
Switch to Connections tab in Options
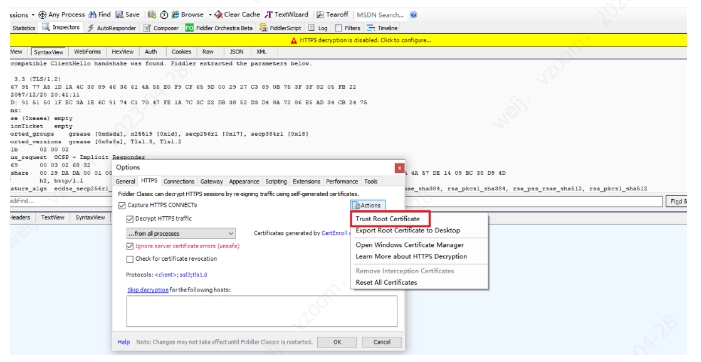(x=179, y=181)
